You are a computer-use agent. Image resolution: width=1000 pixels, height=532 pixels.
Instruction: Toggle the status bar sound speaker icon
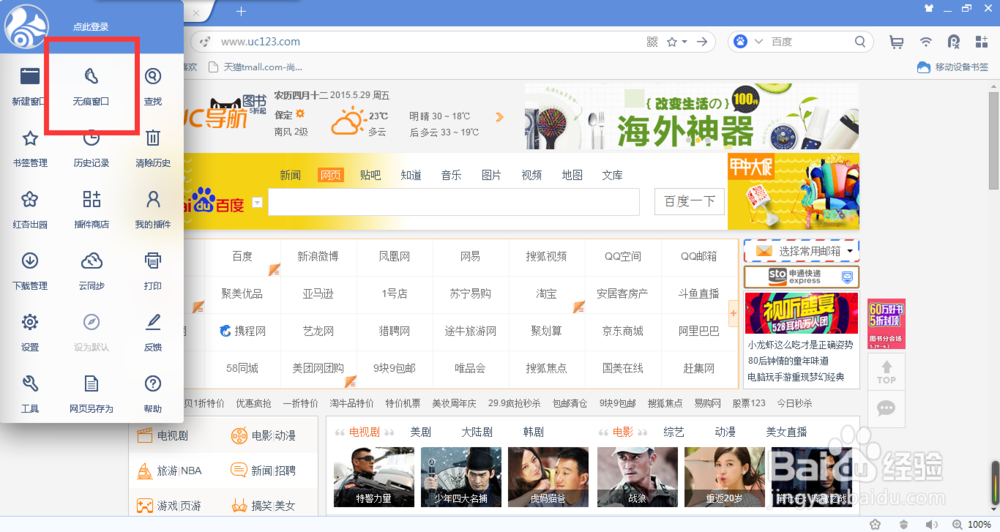tap(932, 524)
